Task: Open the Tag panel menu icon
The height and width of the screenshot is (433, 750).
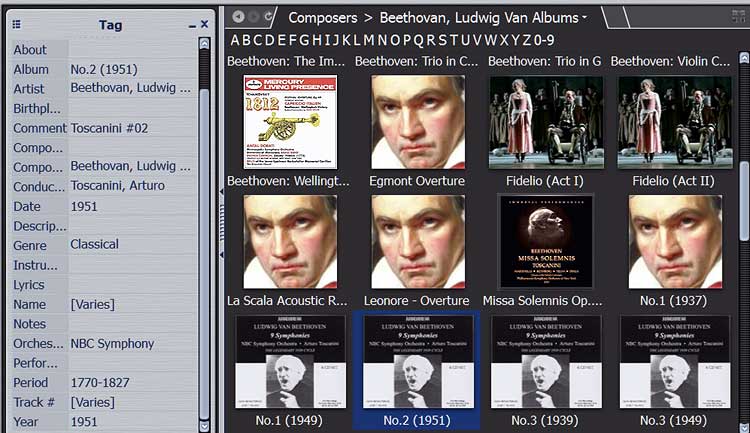Action: (17, 24)
